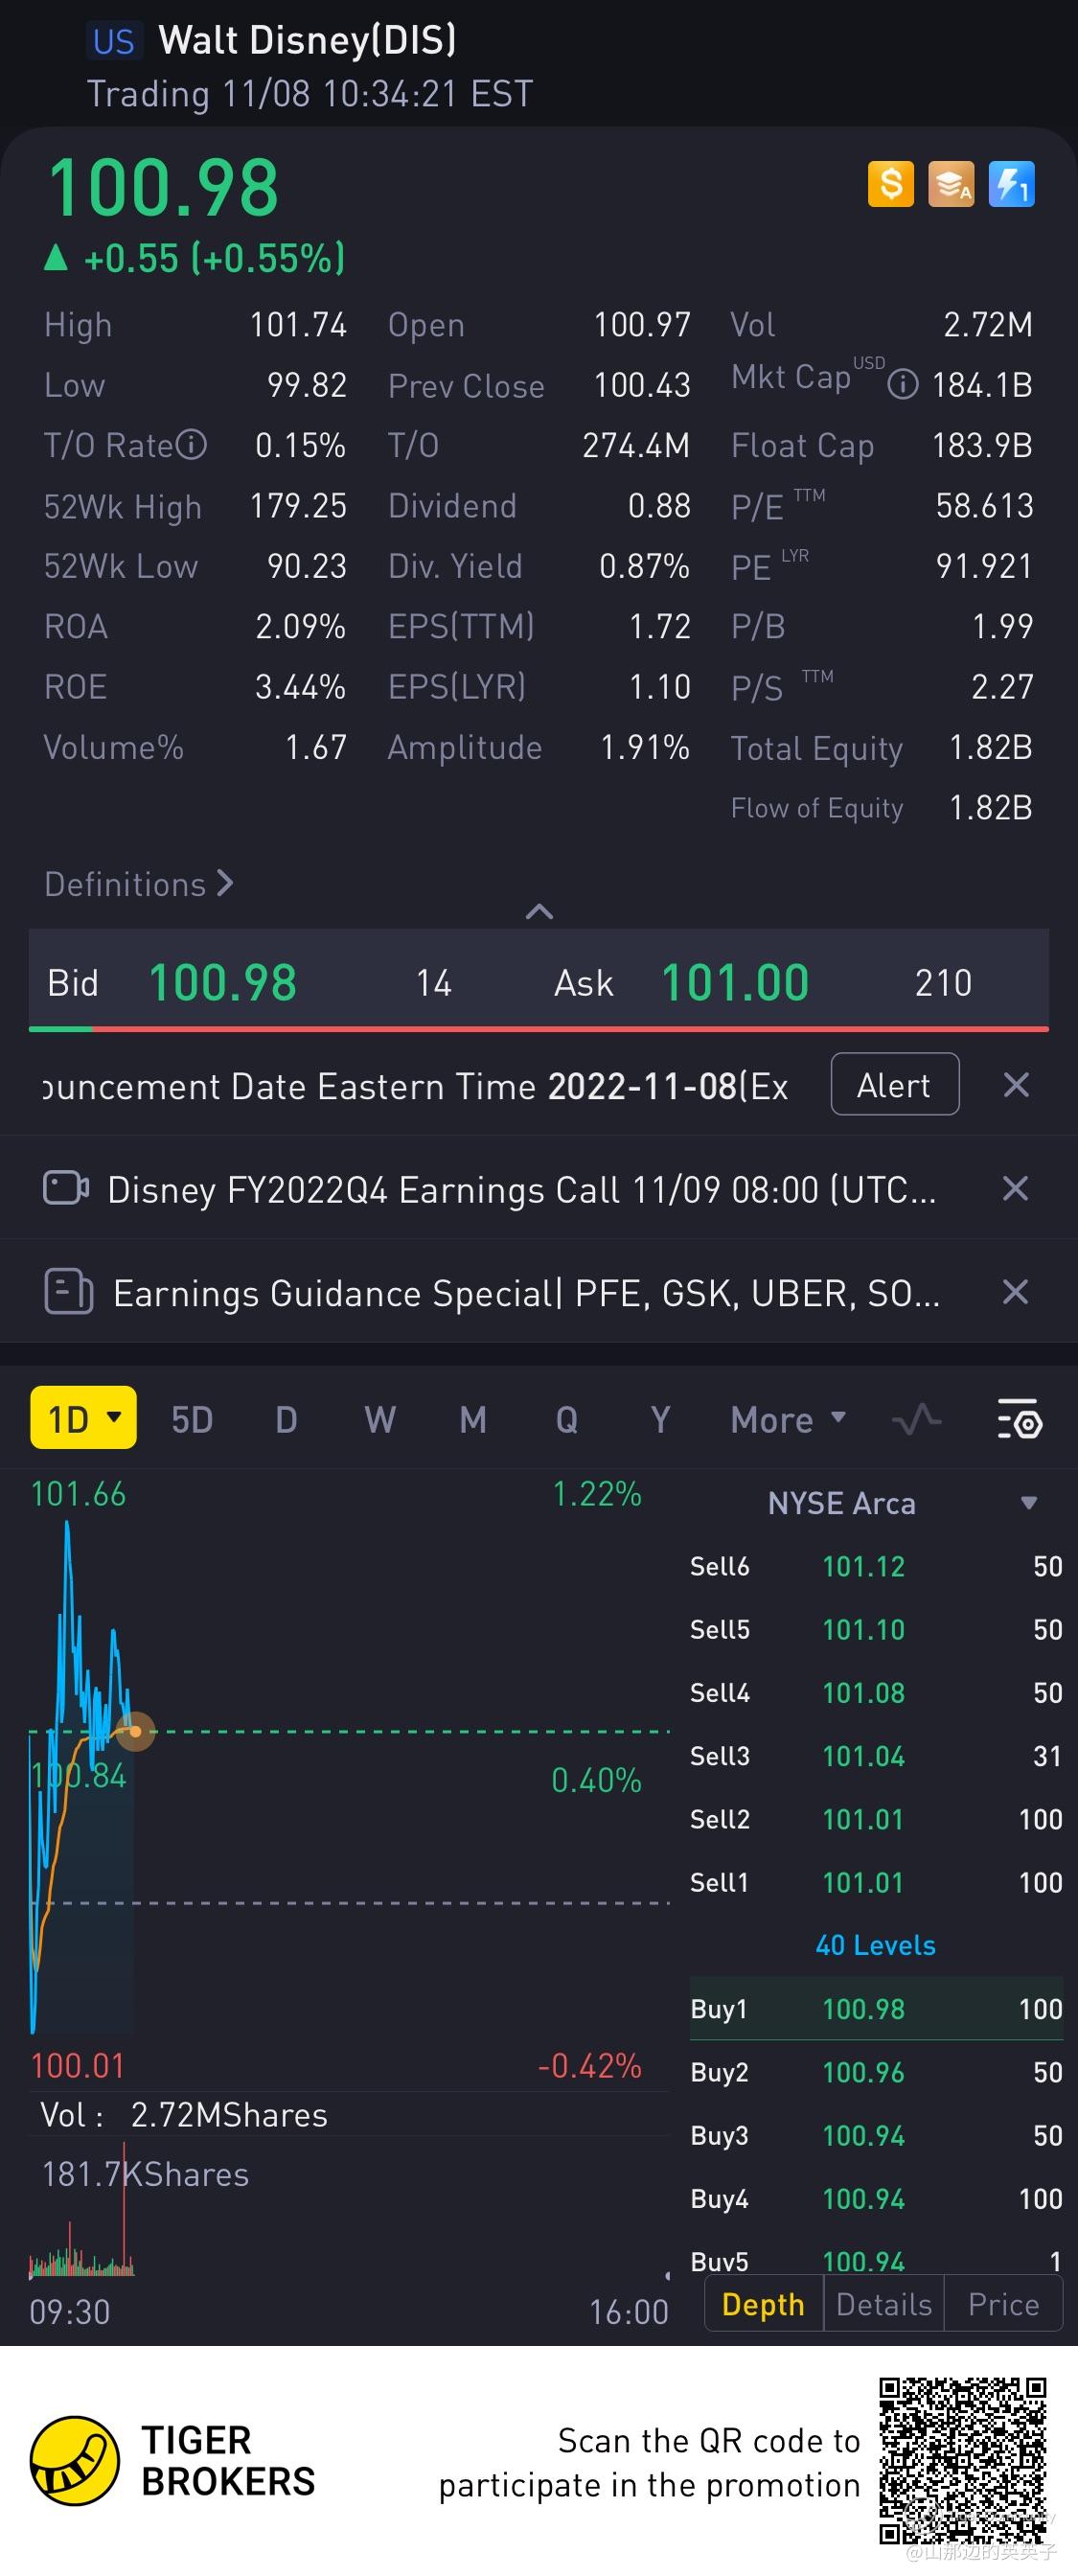The image size is (1078, 2576).
Task: Open the NYSE Arca exchange dropdown
Action: coord(1027,1503)
